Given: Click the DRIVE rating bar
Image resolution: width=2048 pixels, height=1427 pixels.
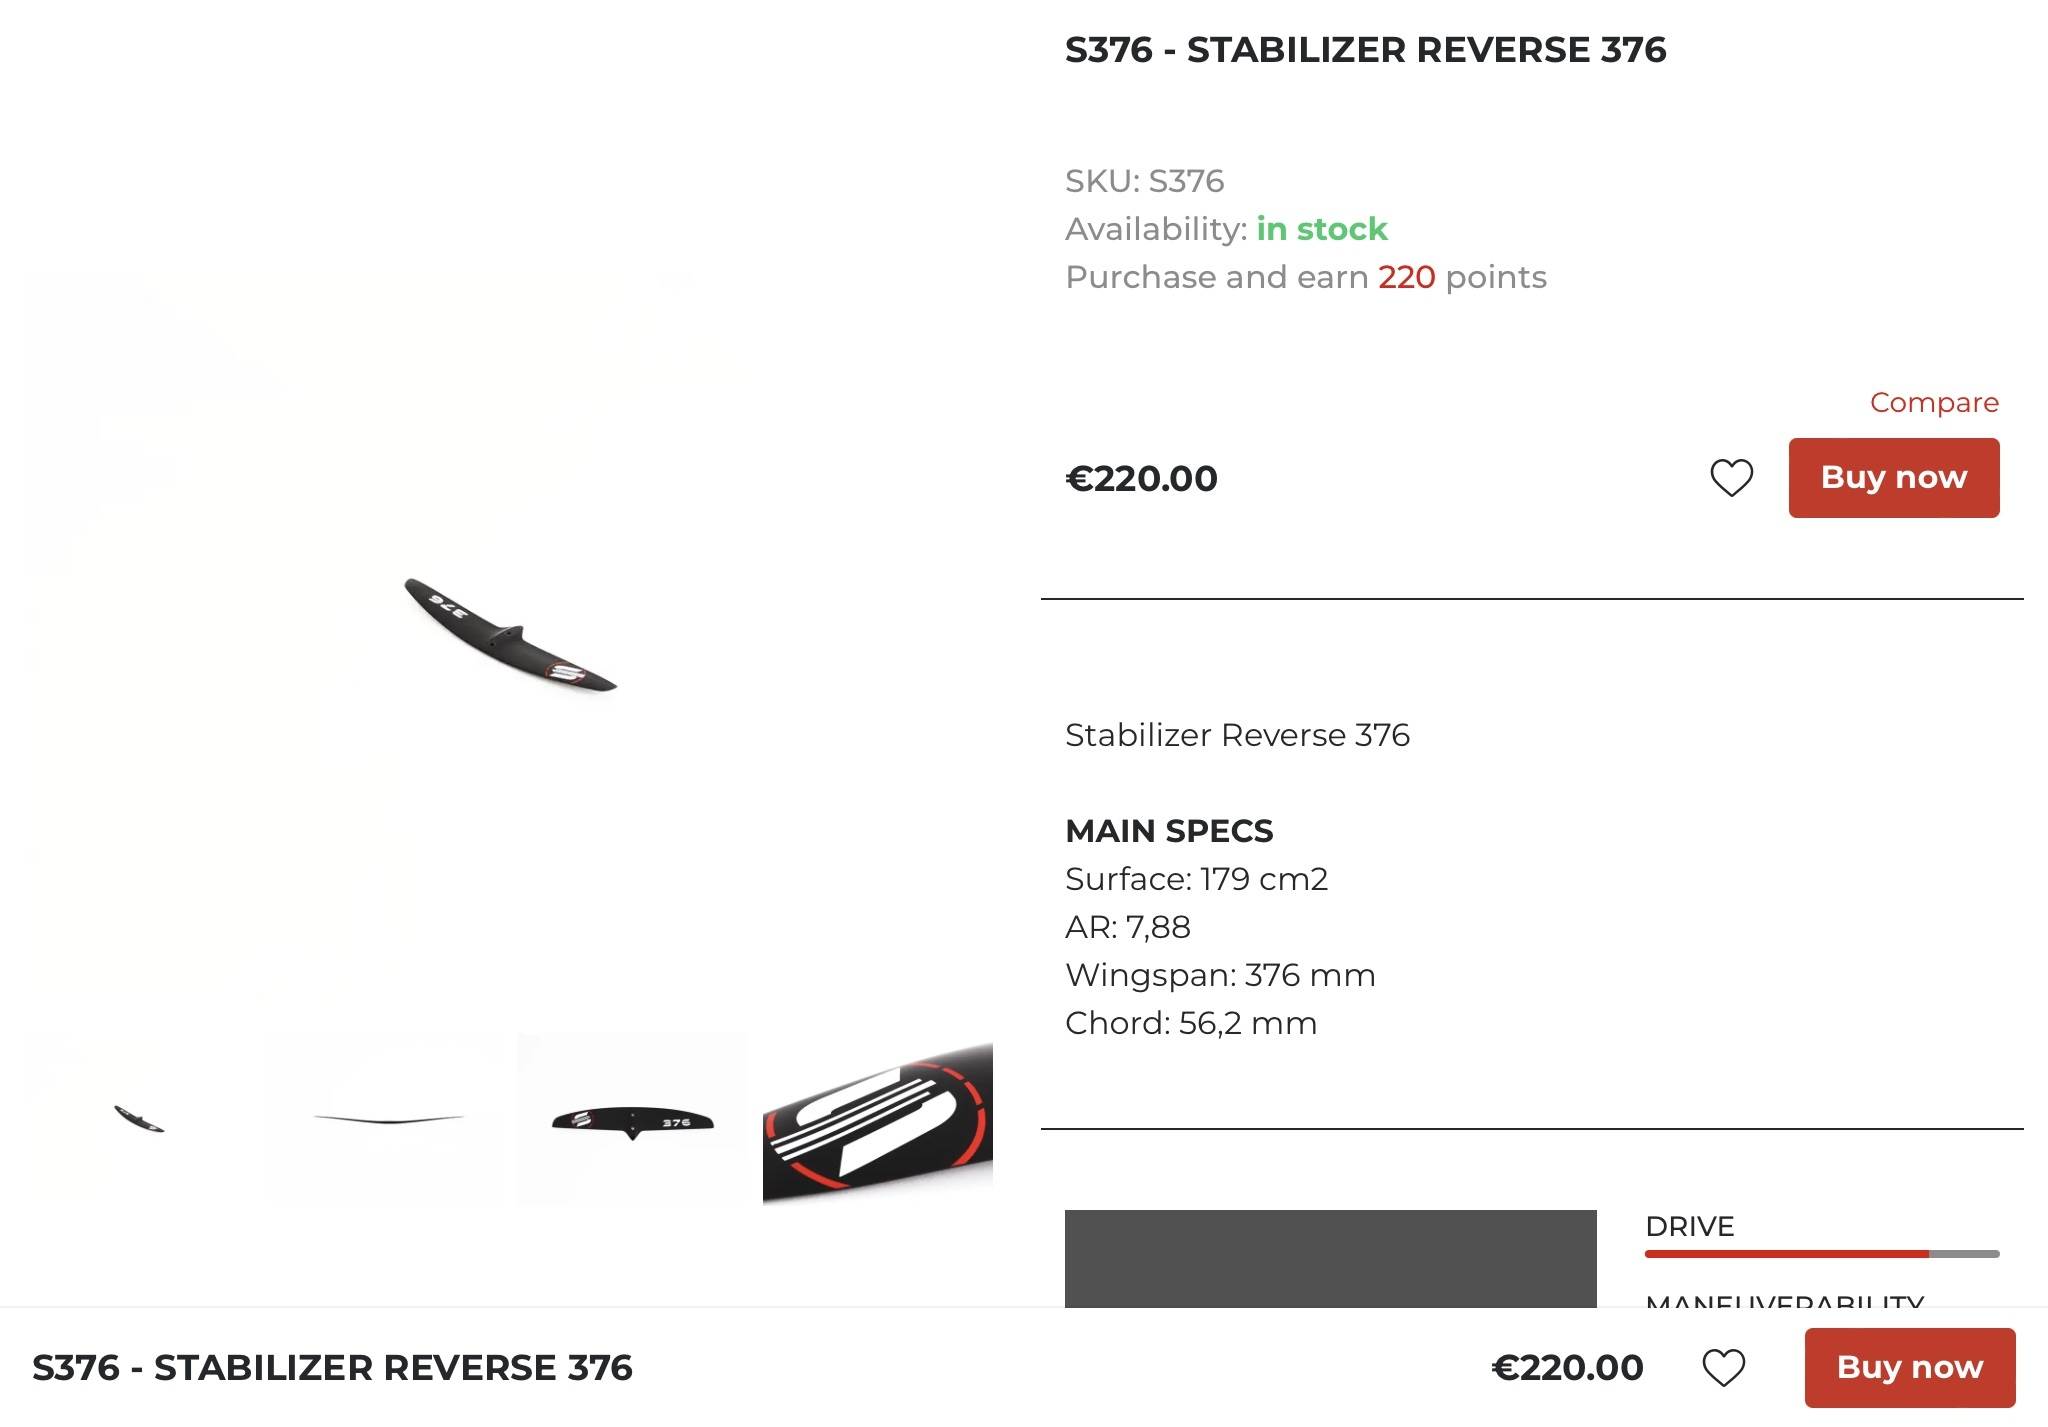Looking at the screenshot, I should click(1821, 1253).
